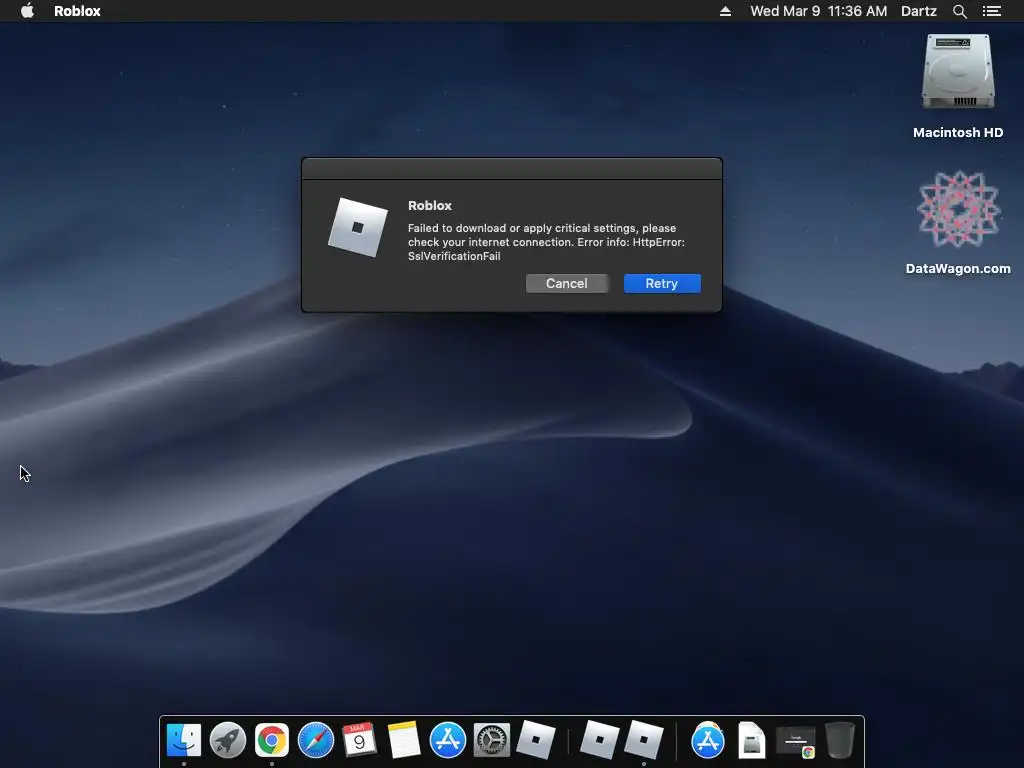The image size is (1024, 768).
Task: Open Calendar showing MAR 9 in Dock
Action: (x=359, y=740)
